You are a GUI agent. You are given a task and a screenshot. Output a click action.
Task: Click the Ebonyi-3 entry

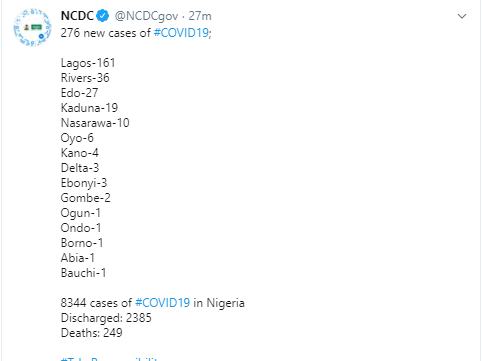[84, 183]
